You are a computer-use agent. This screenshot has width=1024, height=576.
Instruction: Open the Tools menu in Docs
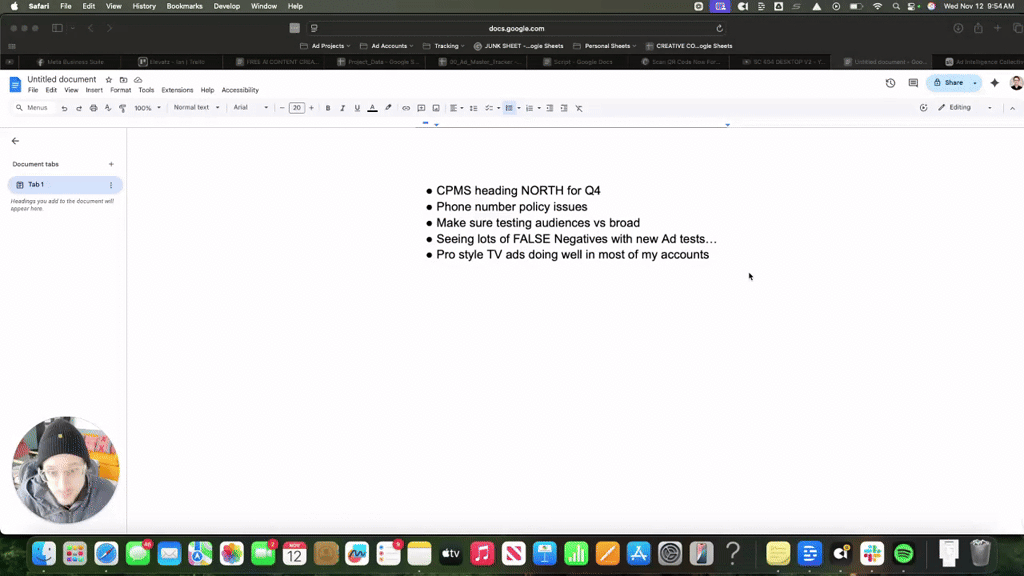pyautogui.click(x=146, y=90)
